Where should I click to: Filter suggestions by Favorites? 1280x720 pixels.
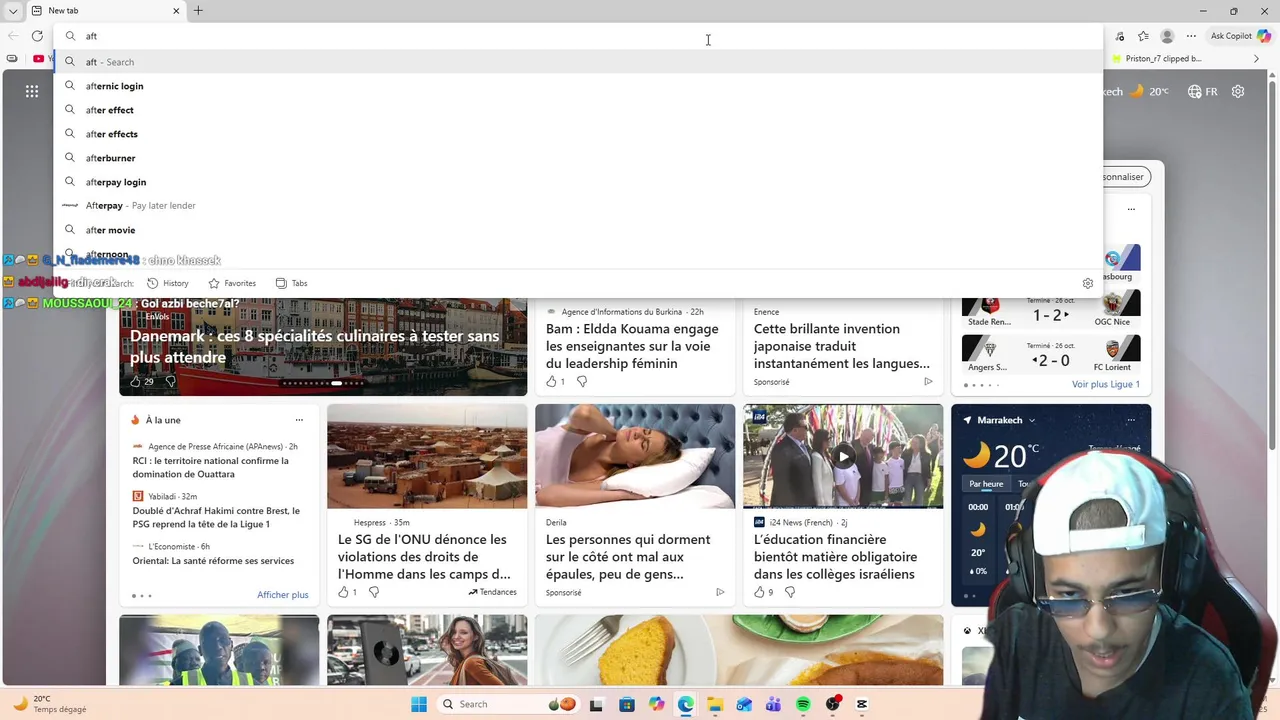tap(232, 283)
